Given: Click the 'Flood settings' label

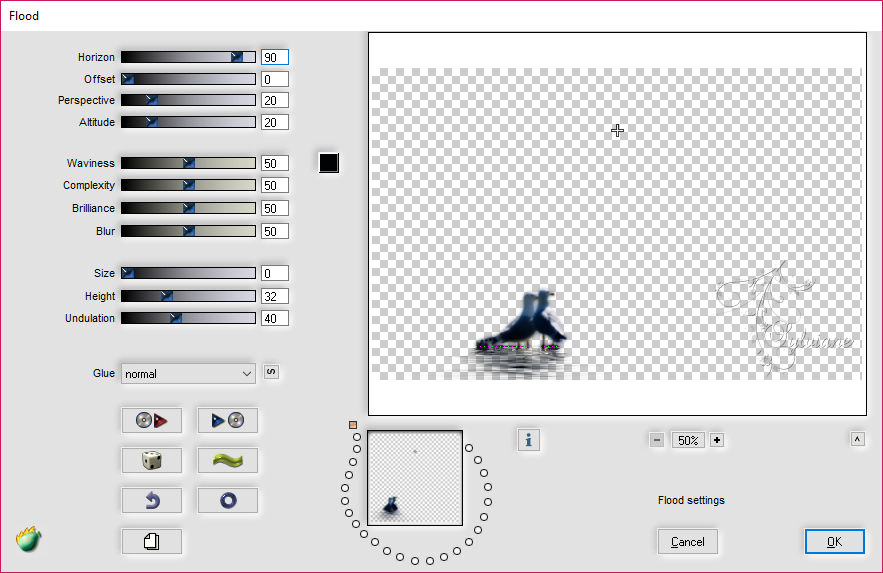Looking at the screenshot, I should 691,500.
